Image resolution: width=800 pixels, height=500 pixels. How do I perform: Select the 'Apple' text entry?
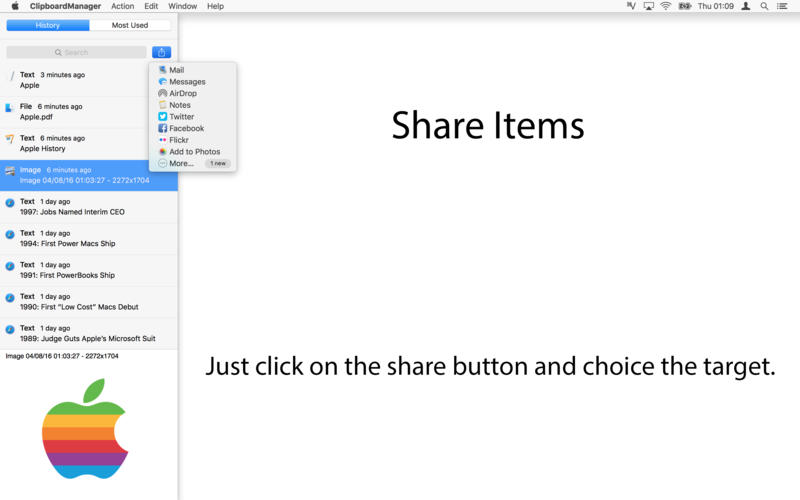pos(89,80)
